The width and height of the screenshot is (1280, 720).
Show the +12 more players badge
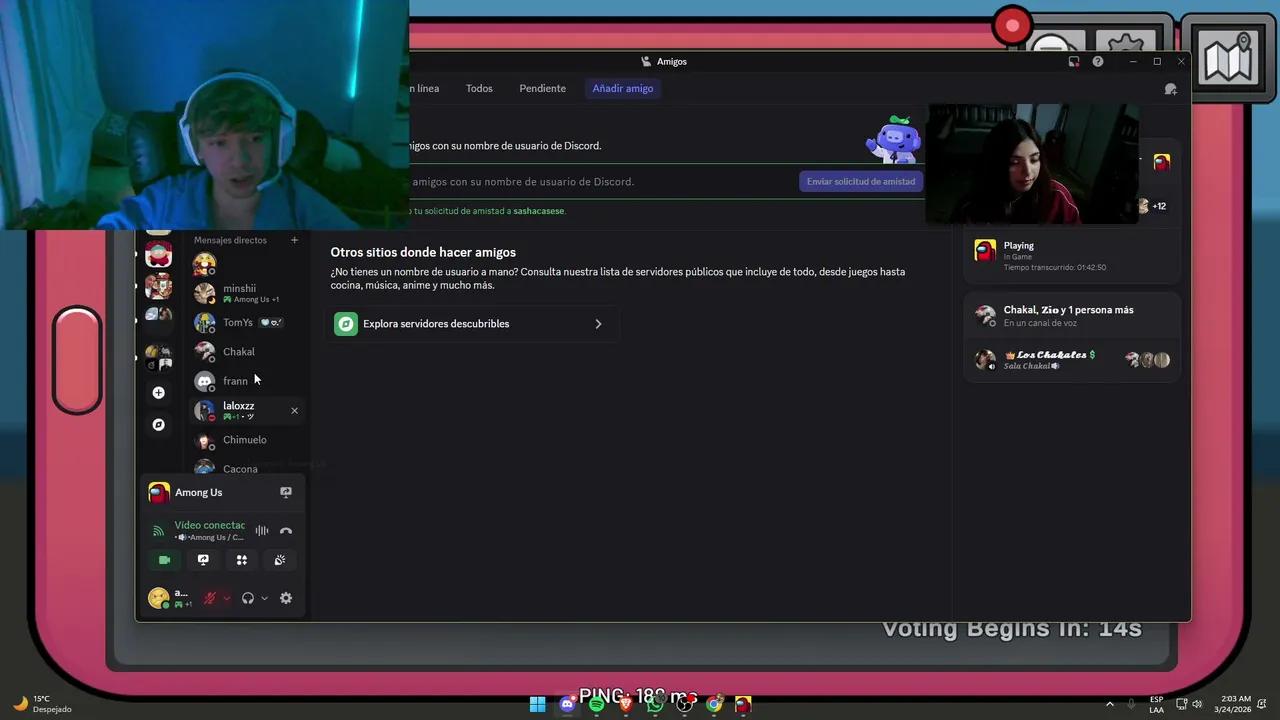1159,206
